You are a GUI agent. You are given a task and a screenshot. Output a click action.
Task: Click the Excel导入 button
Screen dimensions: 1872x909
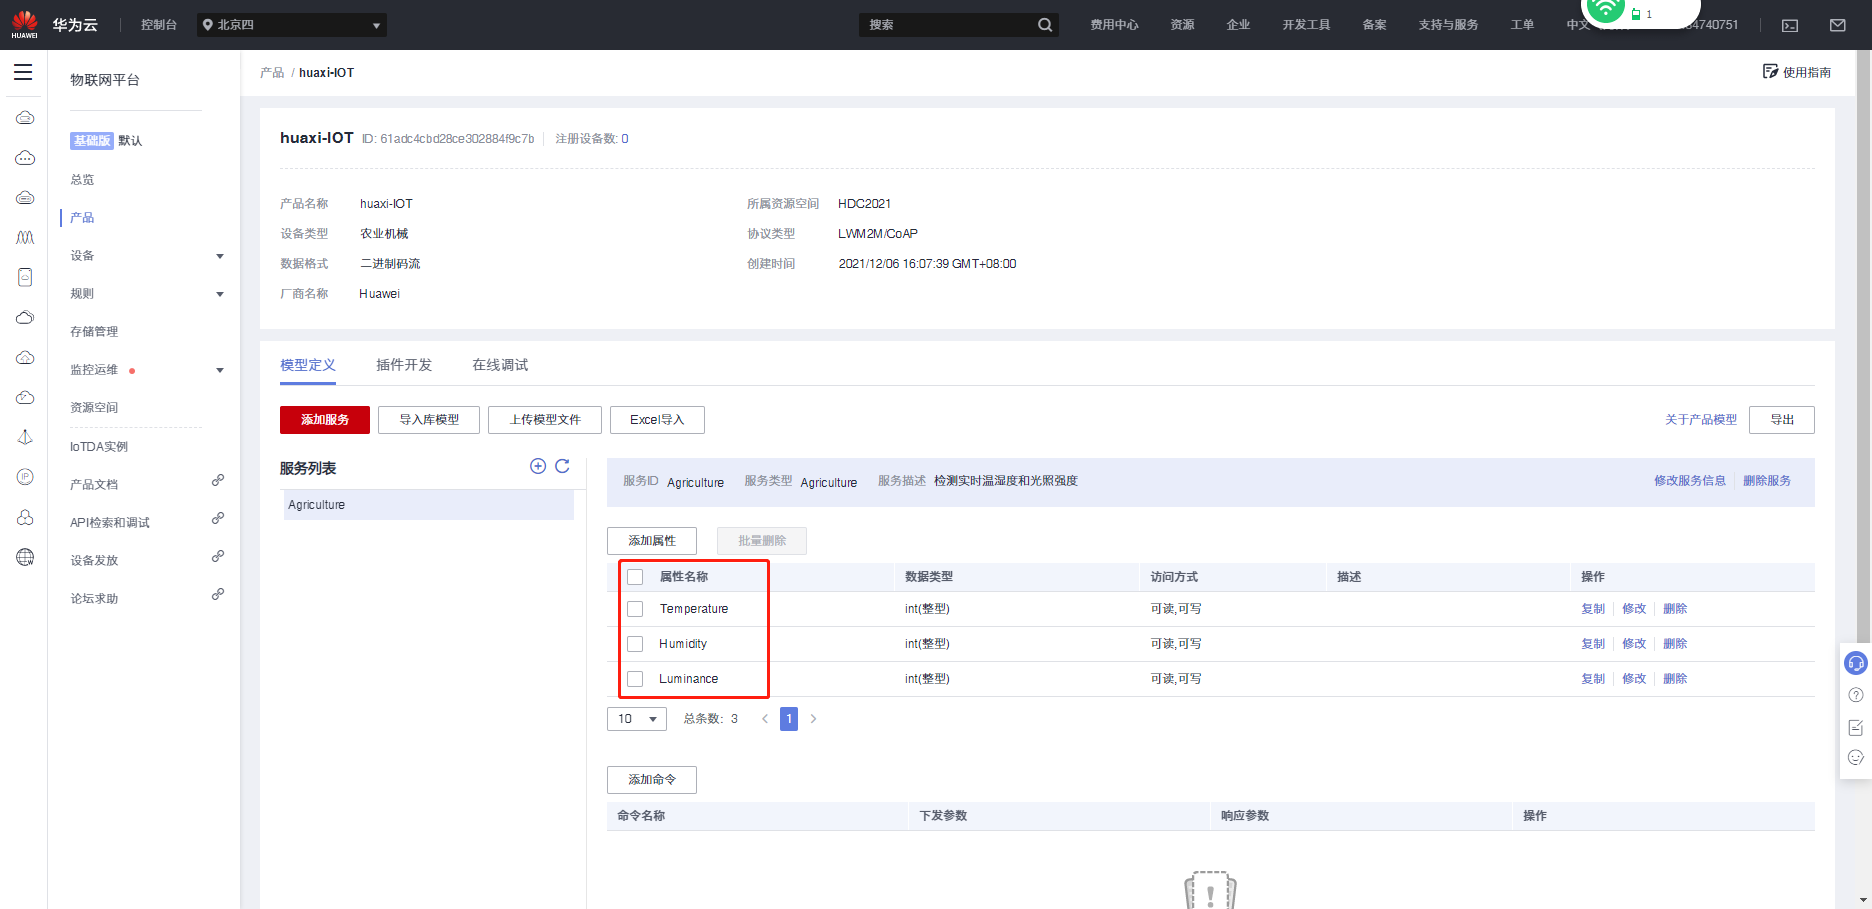coord(657,420)
